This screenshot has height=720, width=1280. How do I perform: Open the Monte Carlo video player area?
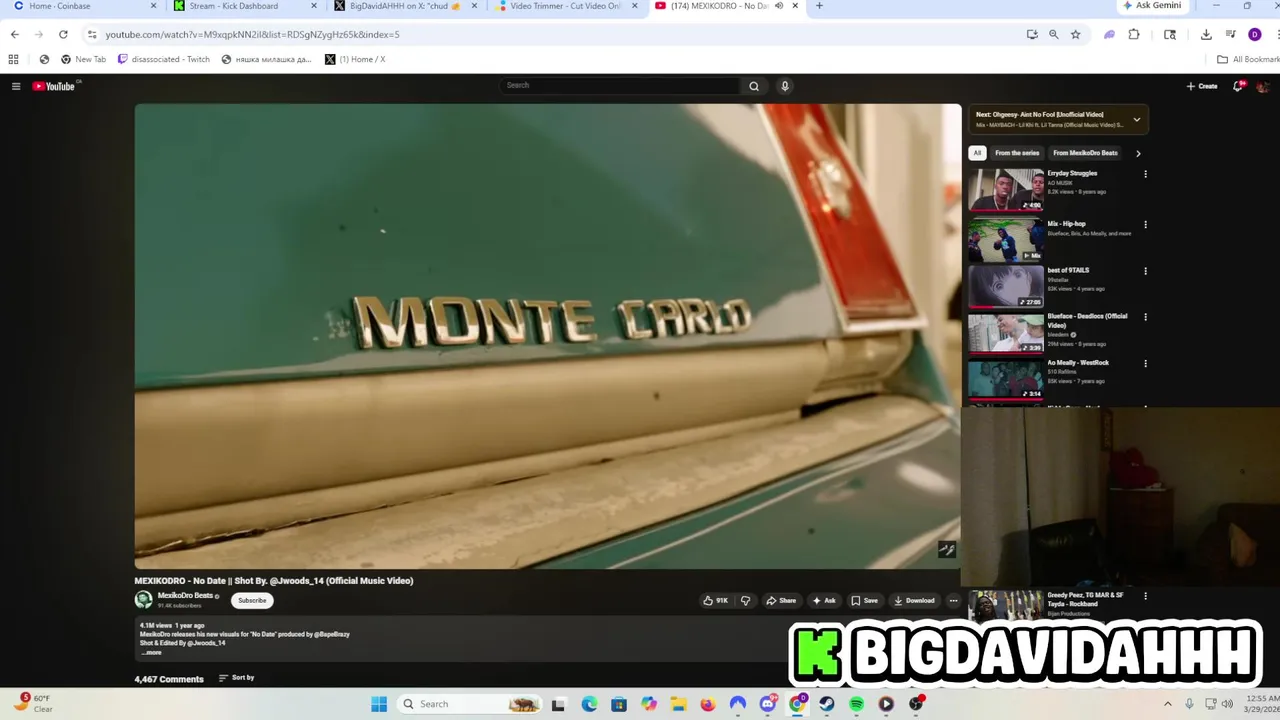(548, 336)
